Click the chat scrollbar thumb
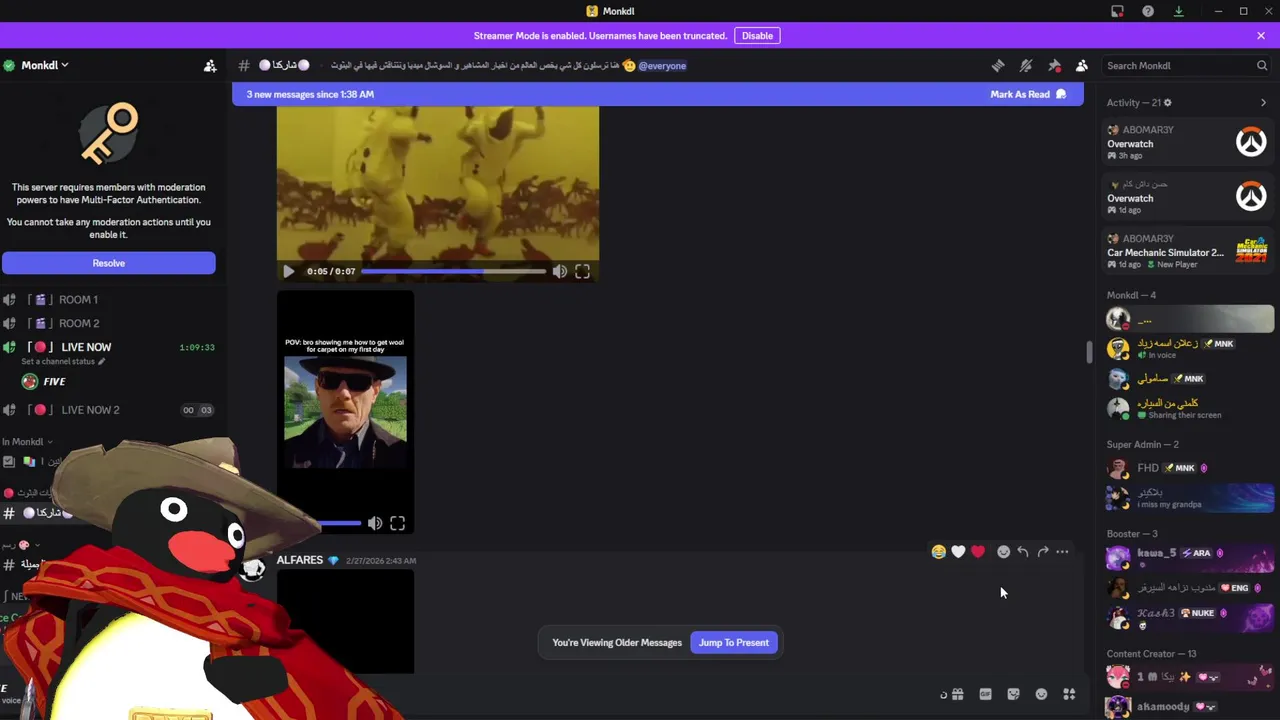The height and width of the screenshot is (720, 1280). tap(1088, 353)
